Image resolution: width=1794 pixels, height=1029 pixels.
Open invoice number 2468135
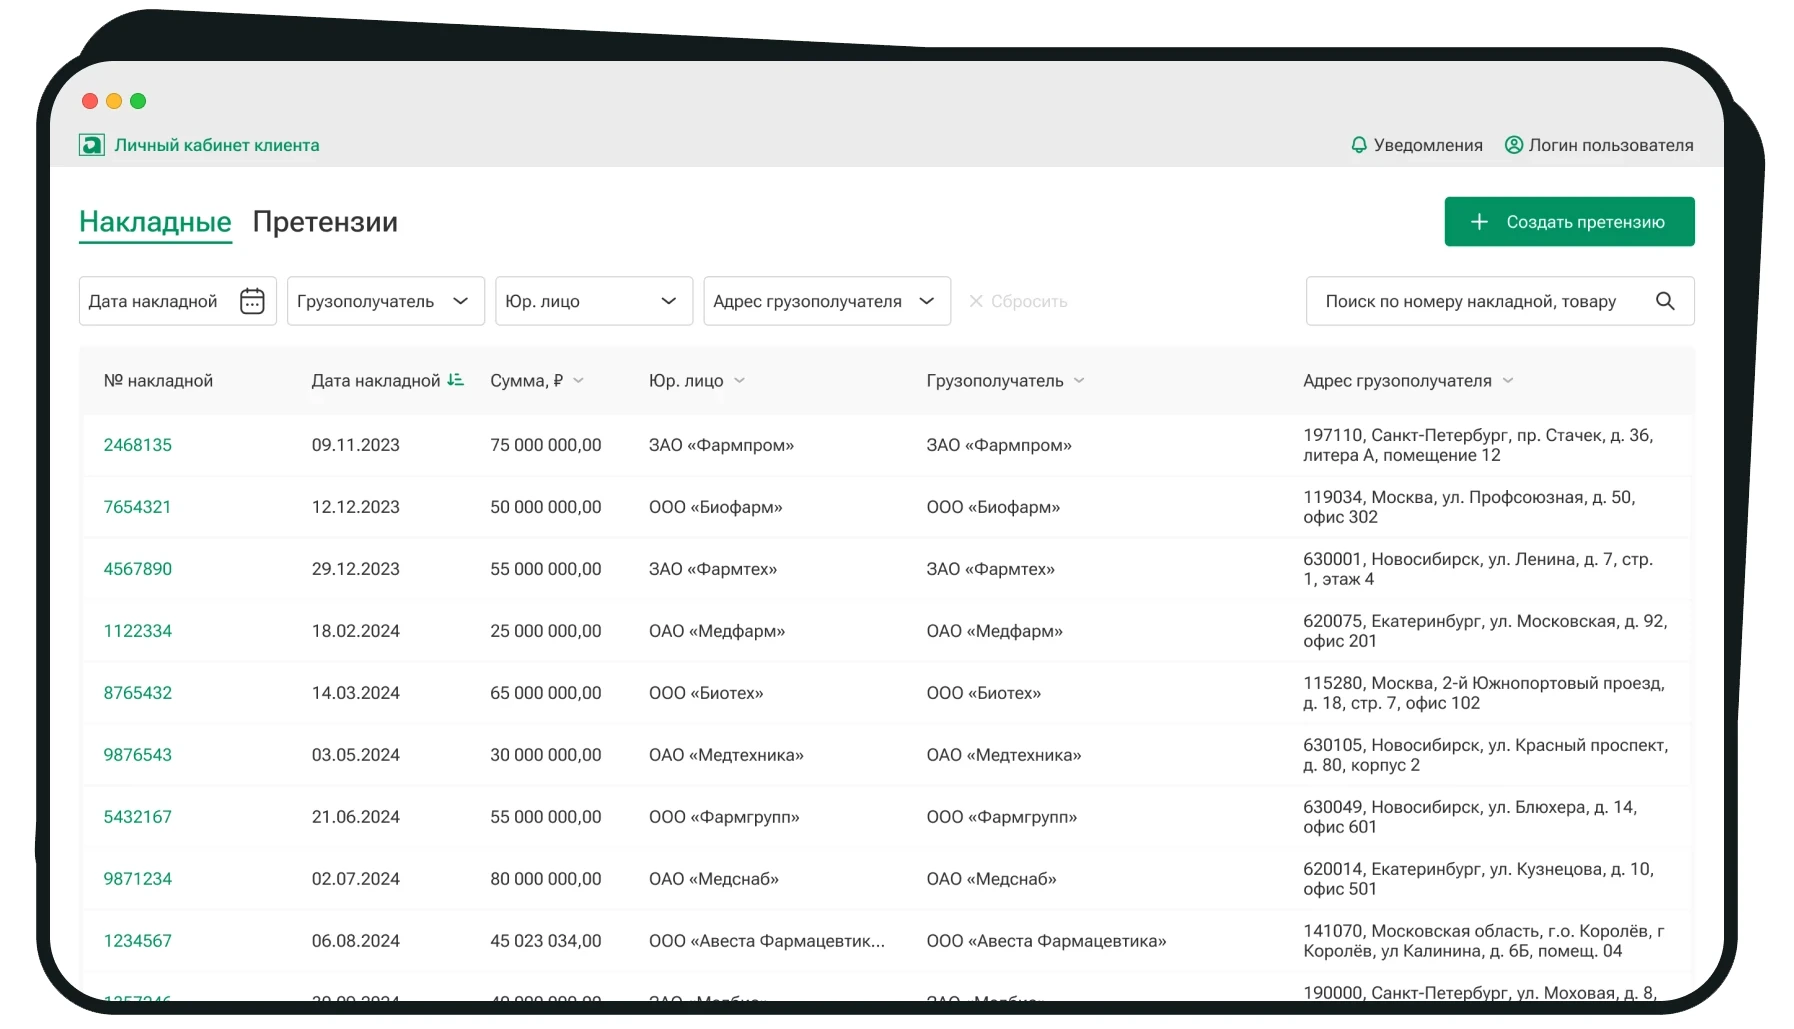coord(138,445)
